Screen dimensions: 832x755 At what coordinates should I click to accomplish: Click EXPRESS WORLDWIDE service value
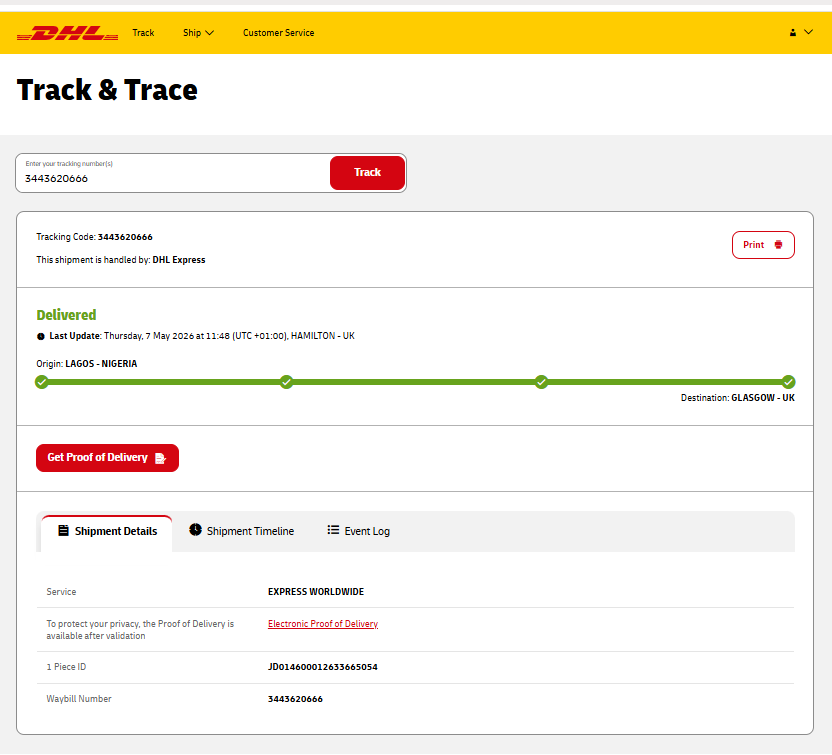tap(316, 592)
